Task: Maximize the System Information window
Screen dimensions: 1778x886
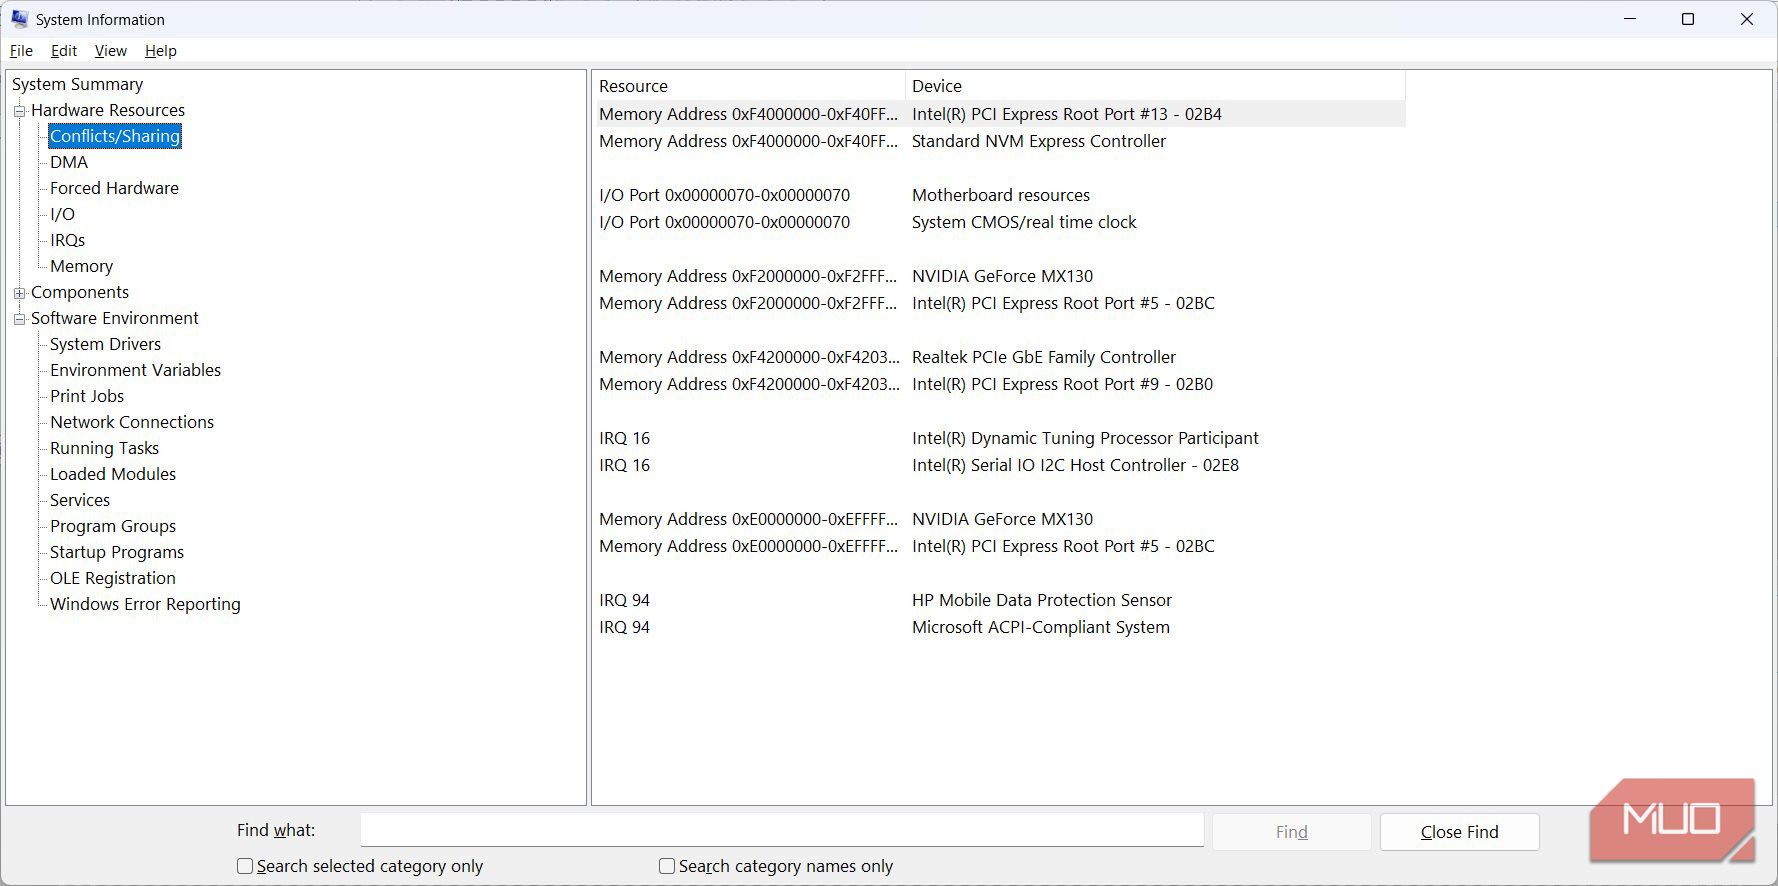Action: pyautogui.click(x=1688, y=19)
